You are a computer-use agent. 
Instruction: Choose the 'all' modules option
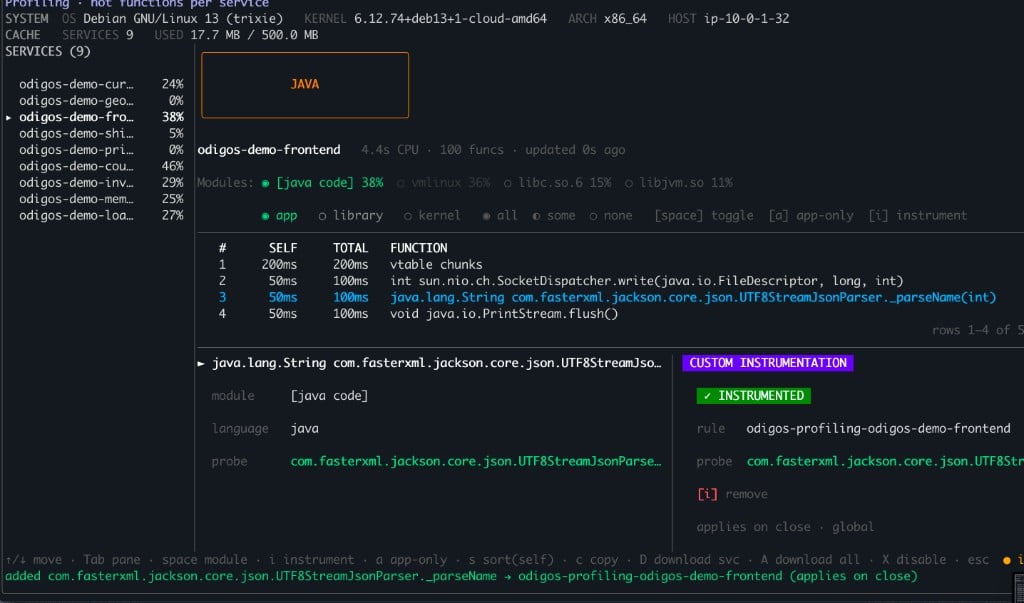pyautogui.click(x=500, y=215)
